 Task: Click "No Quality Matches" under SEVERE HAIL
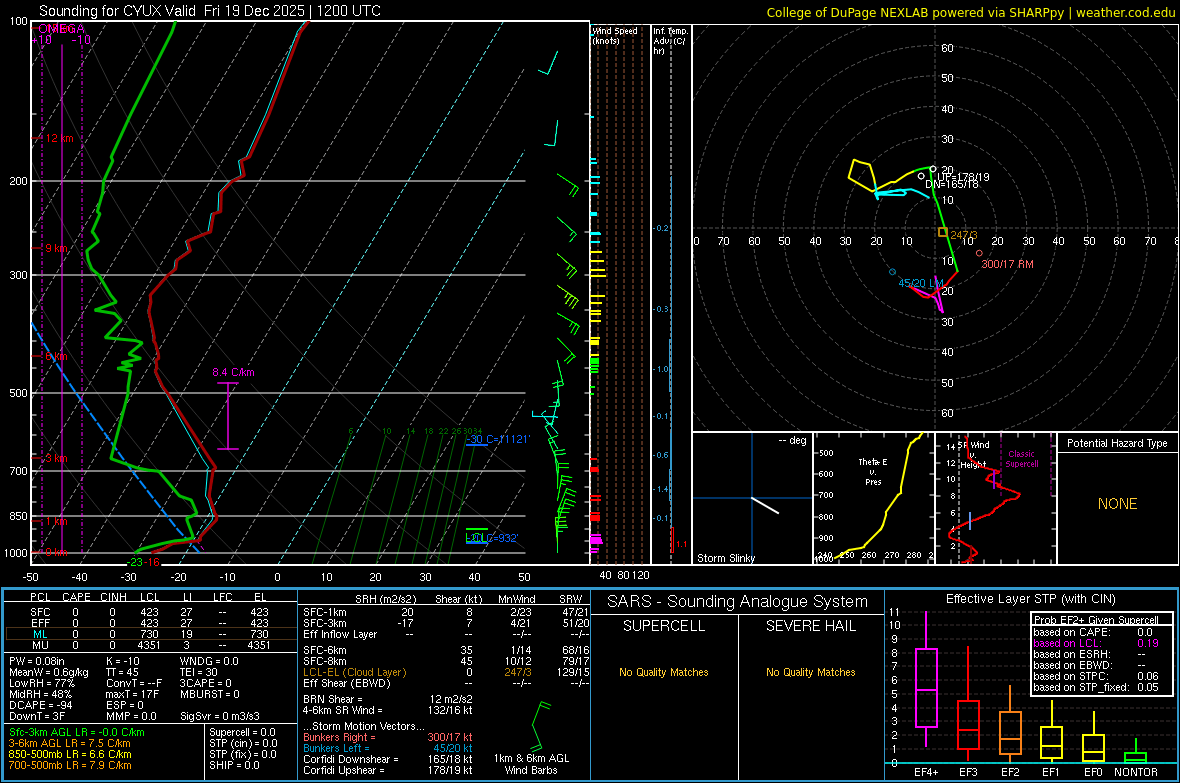(x=810, y=672)
